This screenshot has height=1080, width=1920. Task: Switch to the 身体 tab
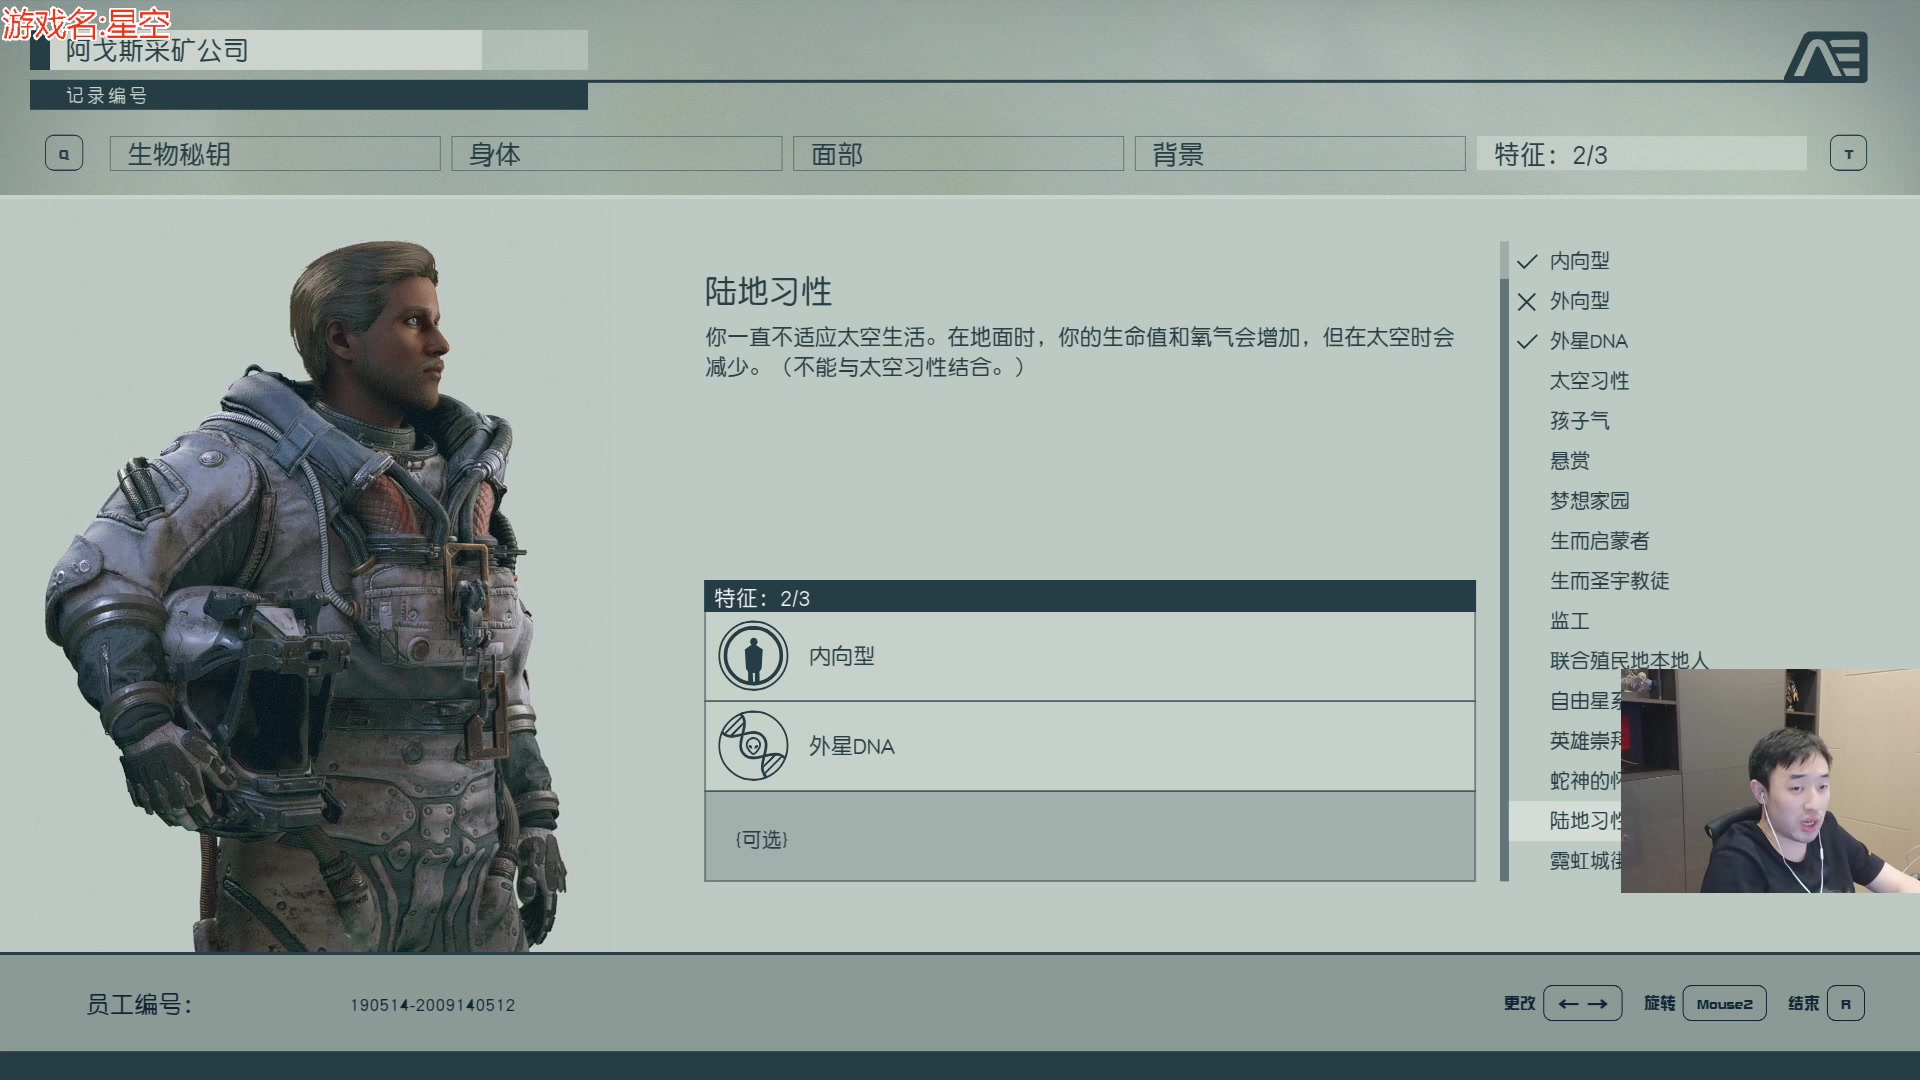pos(617,154)
